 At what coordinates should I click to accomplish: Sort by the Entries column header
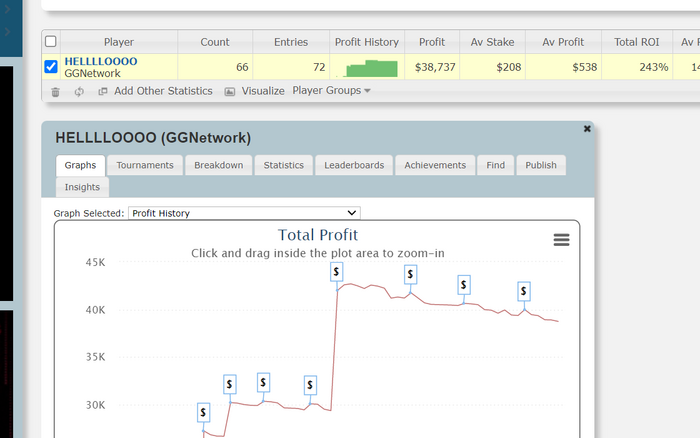coord(291,42)
